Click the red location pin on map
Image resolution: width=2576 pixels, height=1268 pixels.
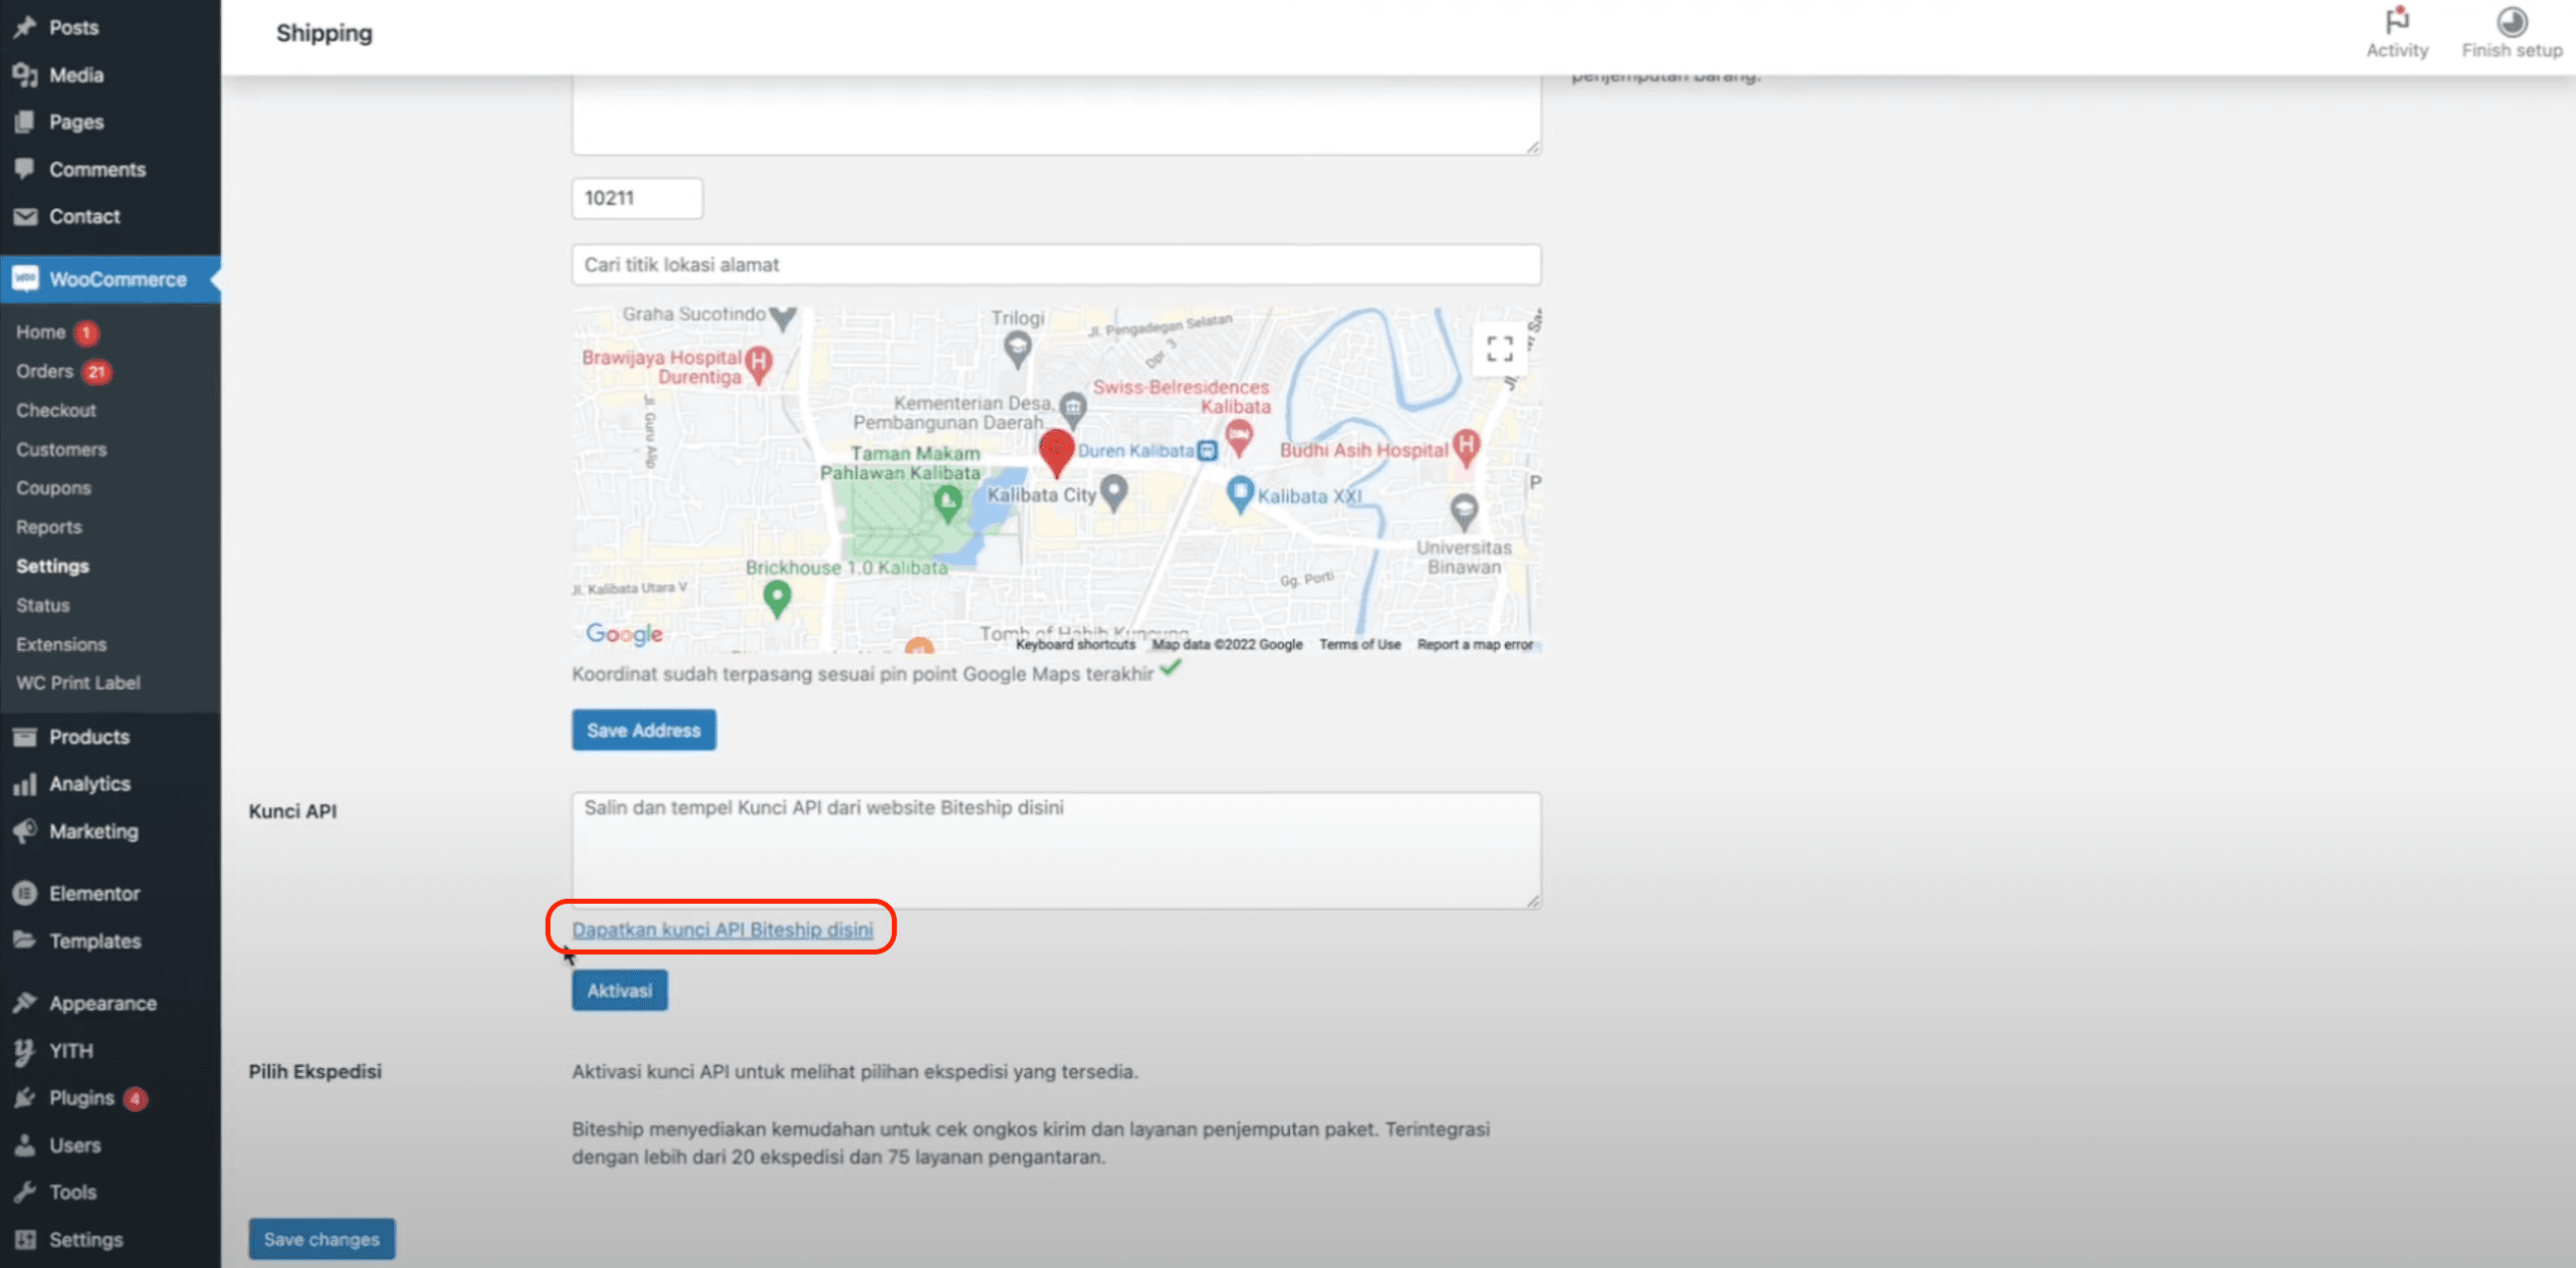click(1056, 452)
